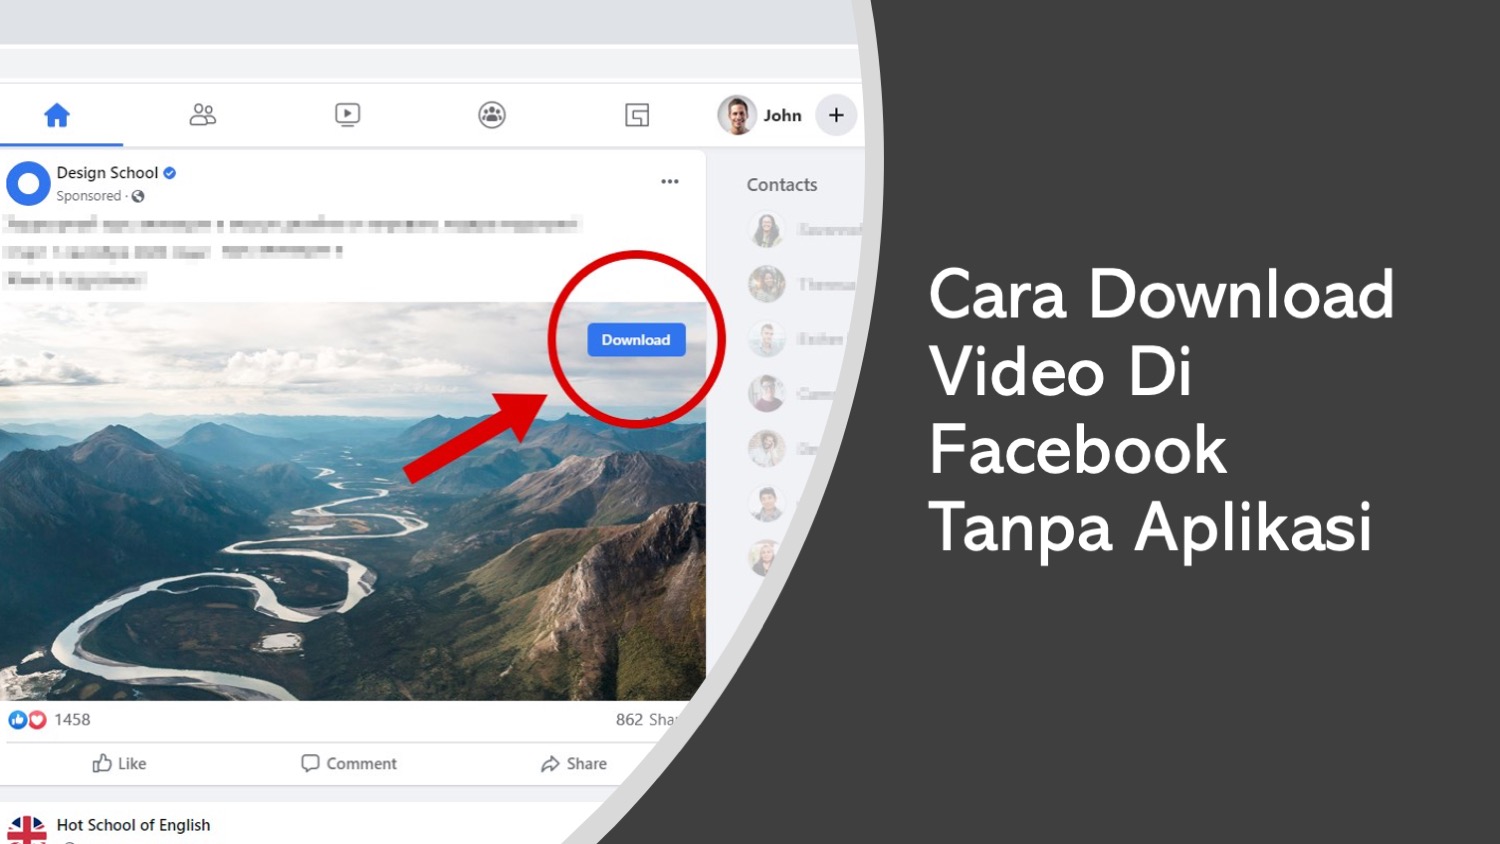This screenshot has height=844, width=1500.
Task: Click the plus create button
Action: coord(836,115)
